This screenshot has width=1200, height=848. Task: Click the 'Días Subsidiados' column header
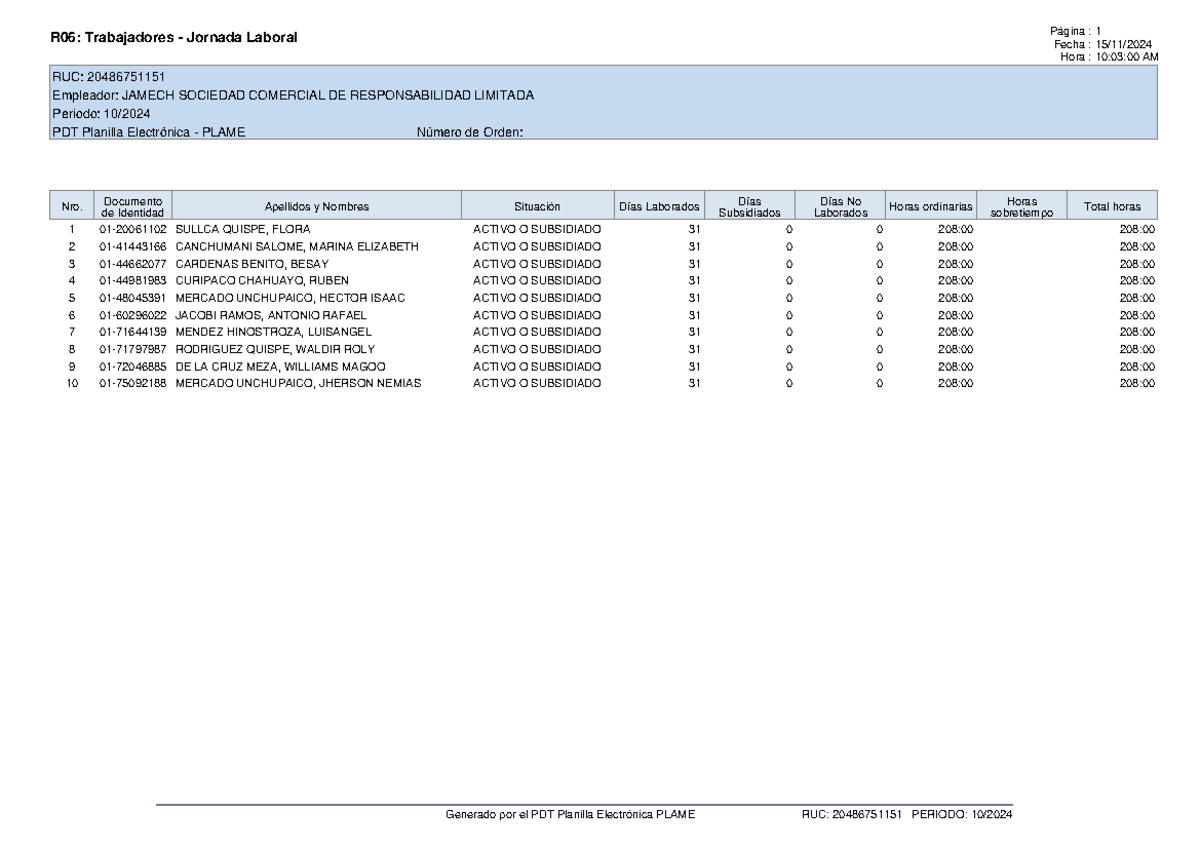[749, 207]
